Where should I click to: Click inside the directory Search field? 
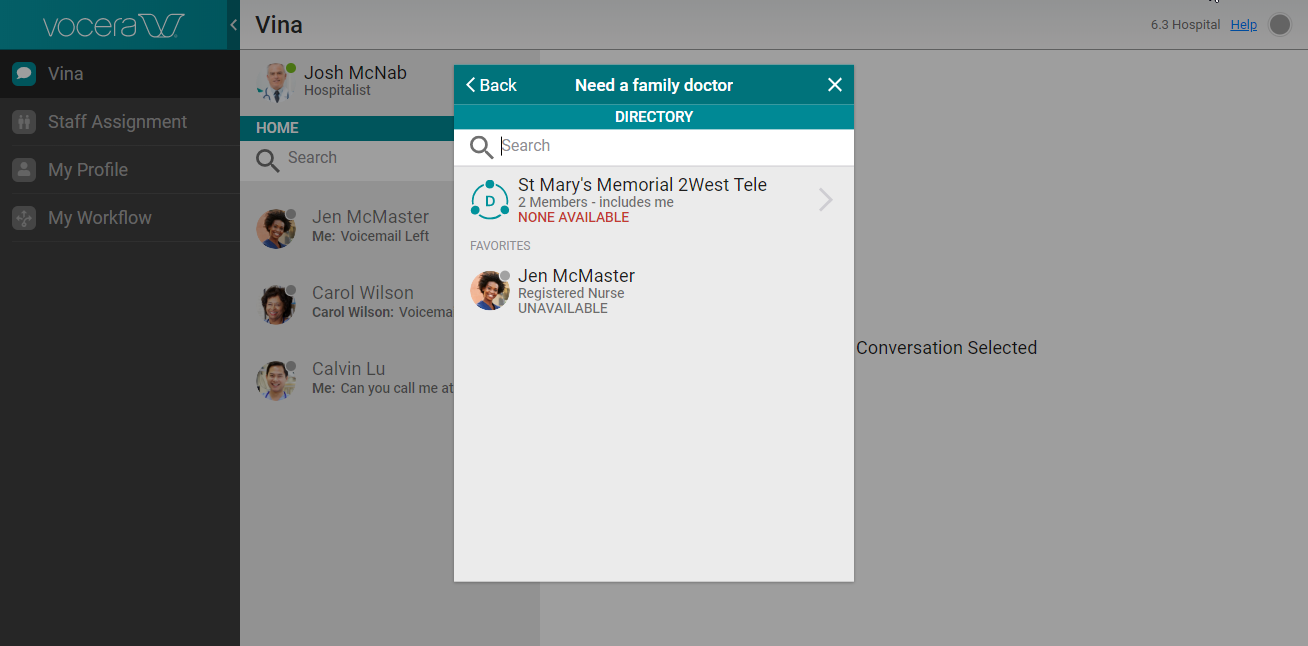tap(670, 146)
